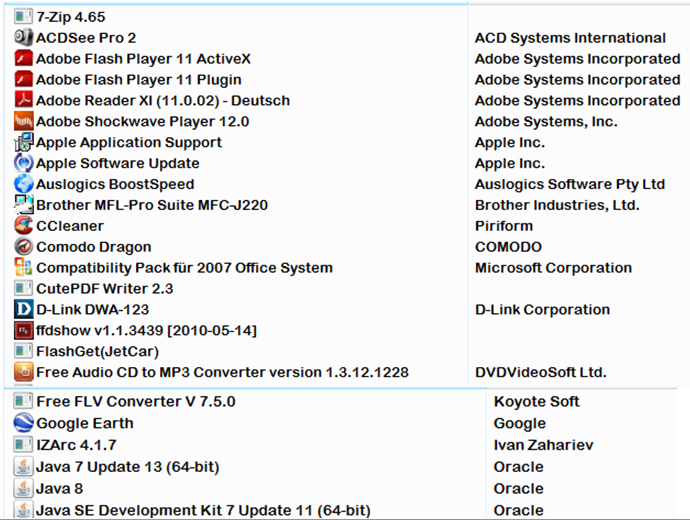This screenshot has height=520, width=690.
Task: Select the Java 8 entry name
Action: click(x=60, y=489)
